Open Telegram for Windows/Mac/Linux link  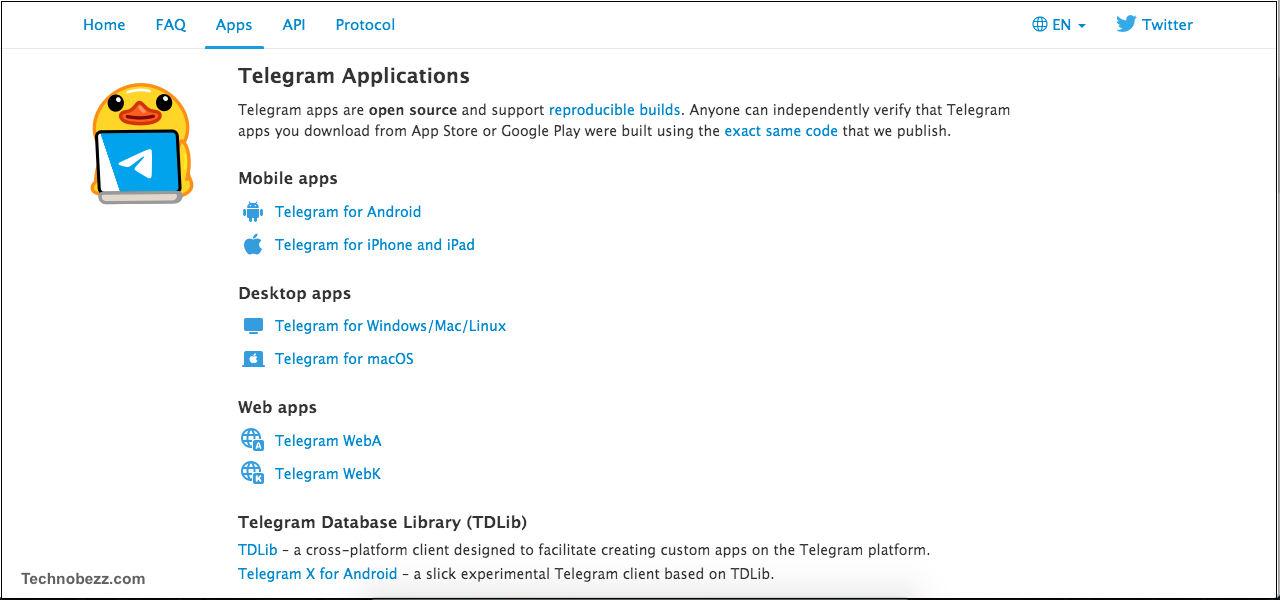[x=391, y=326]
